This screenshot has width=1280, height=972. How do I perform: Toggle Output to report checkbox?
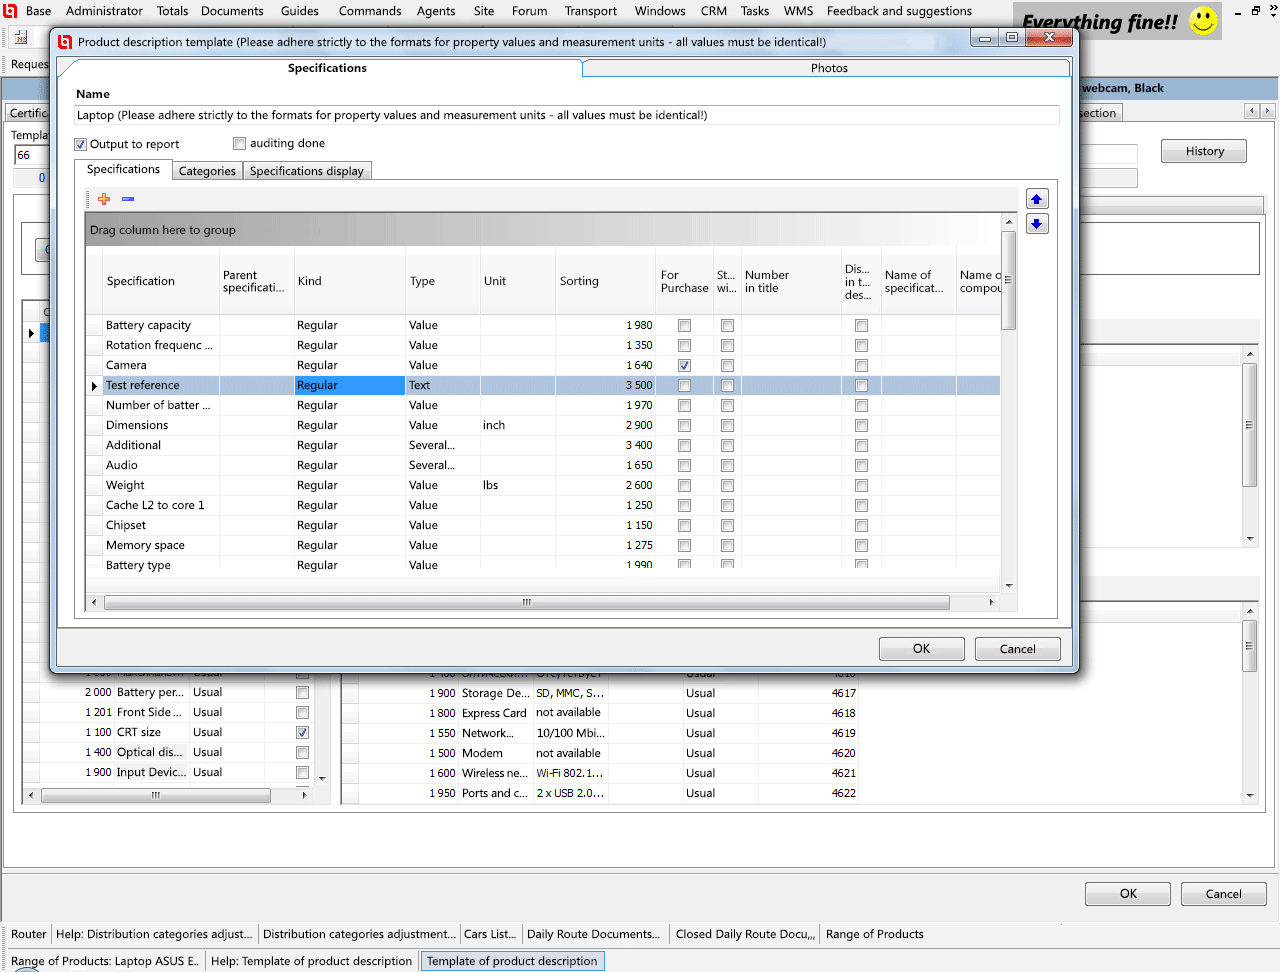[81, 144]
